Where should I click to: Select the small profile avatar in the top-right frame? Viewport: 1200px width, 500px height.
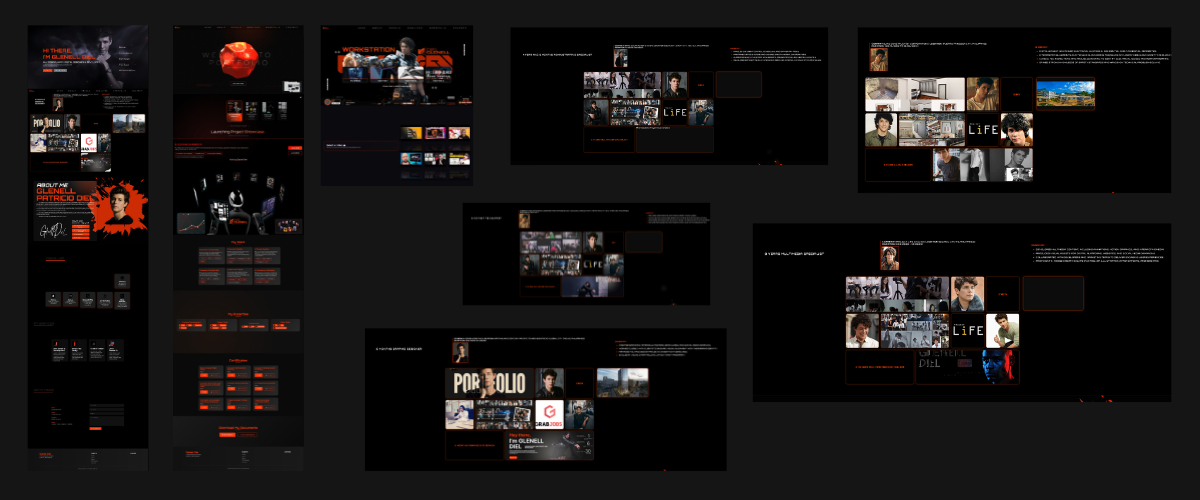point(879,60)
